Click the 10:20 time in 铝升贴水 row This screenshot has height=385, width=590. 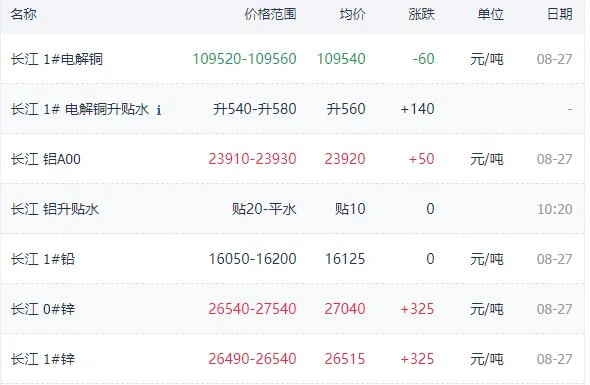tap(555, 209)
